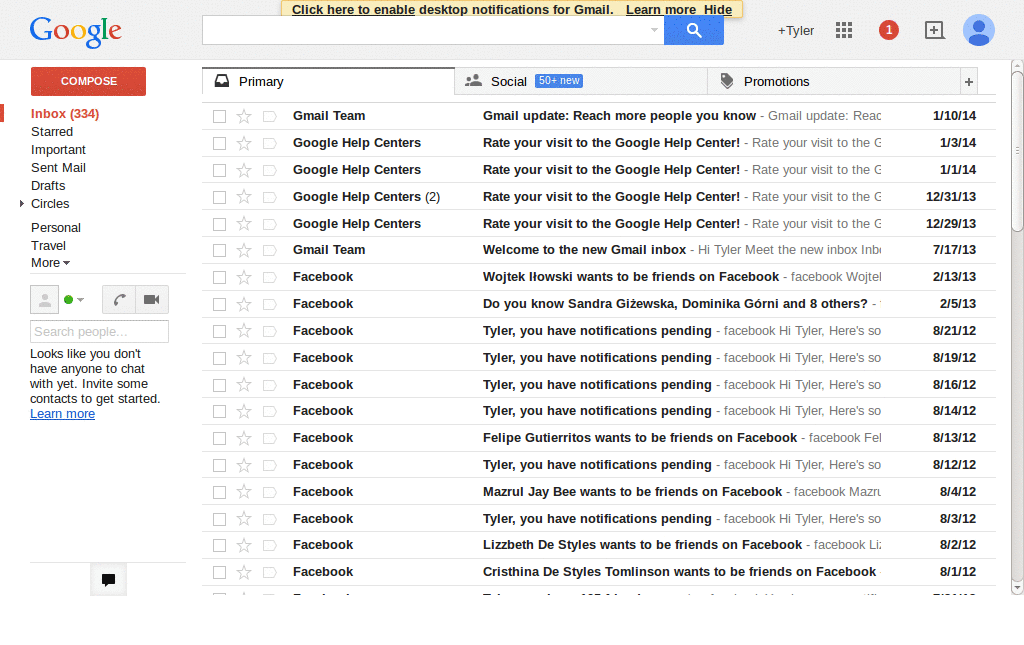
Task: Check the Cristhina De Styles email checkbox
Action: click(x=219, y=572)
